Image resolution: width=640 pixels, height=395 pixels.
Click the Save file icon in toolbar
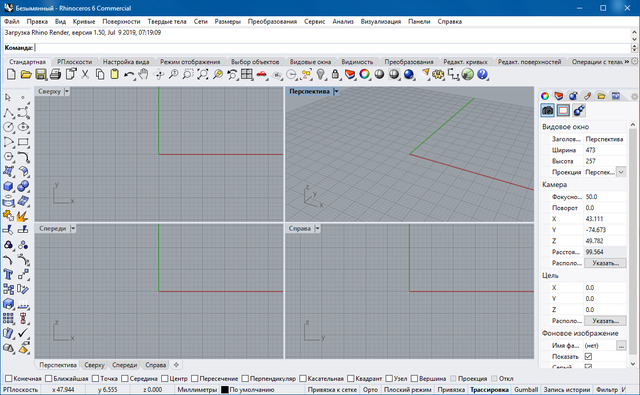40,74
